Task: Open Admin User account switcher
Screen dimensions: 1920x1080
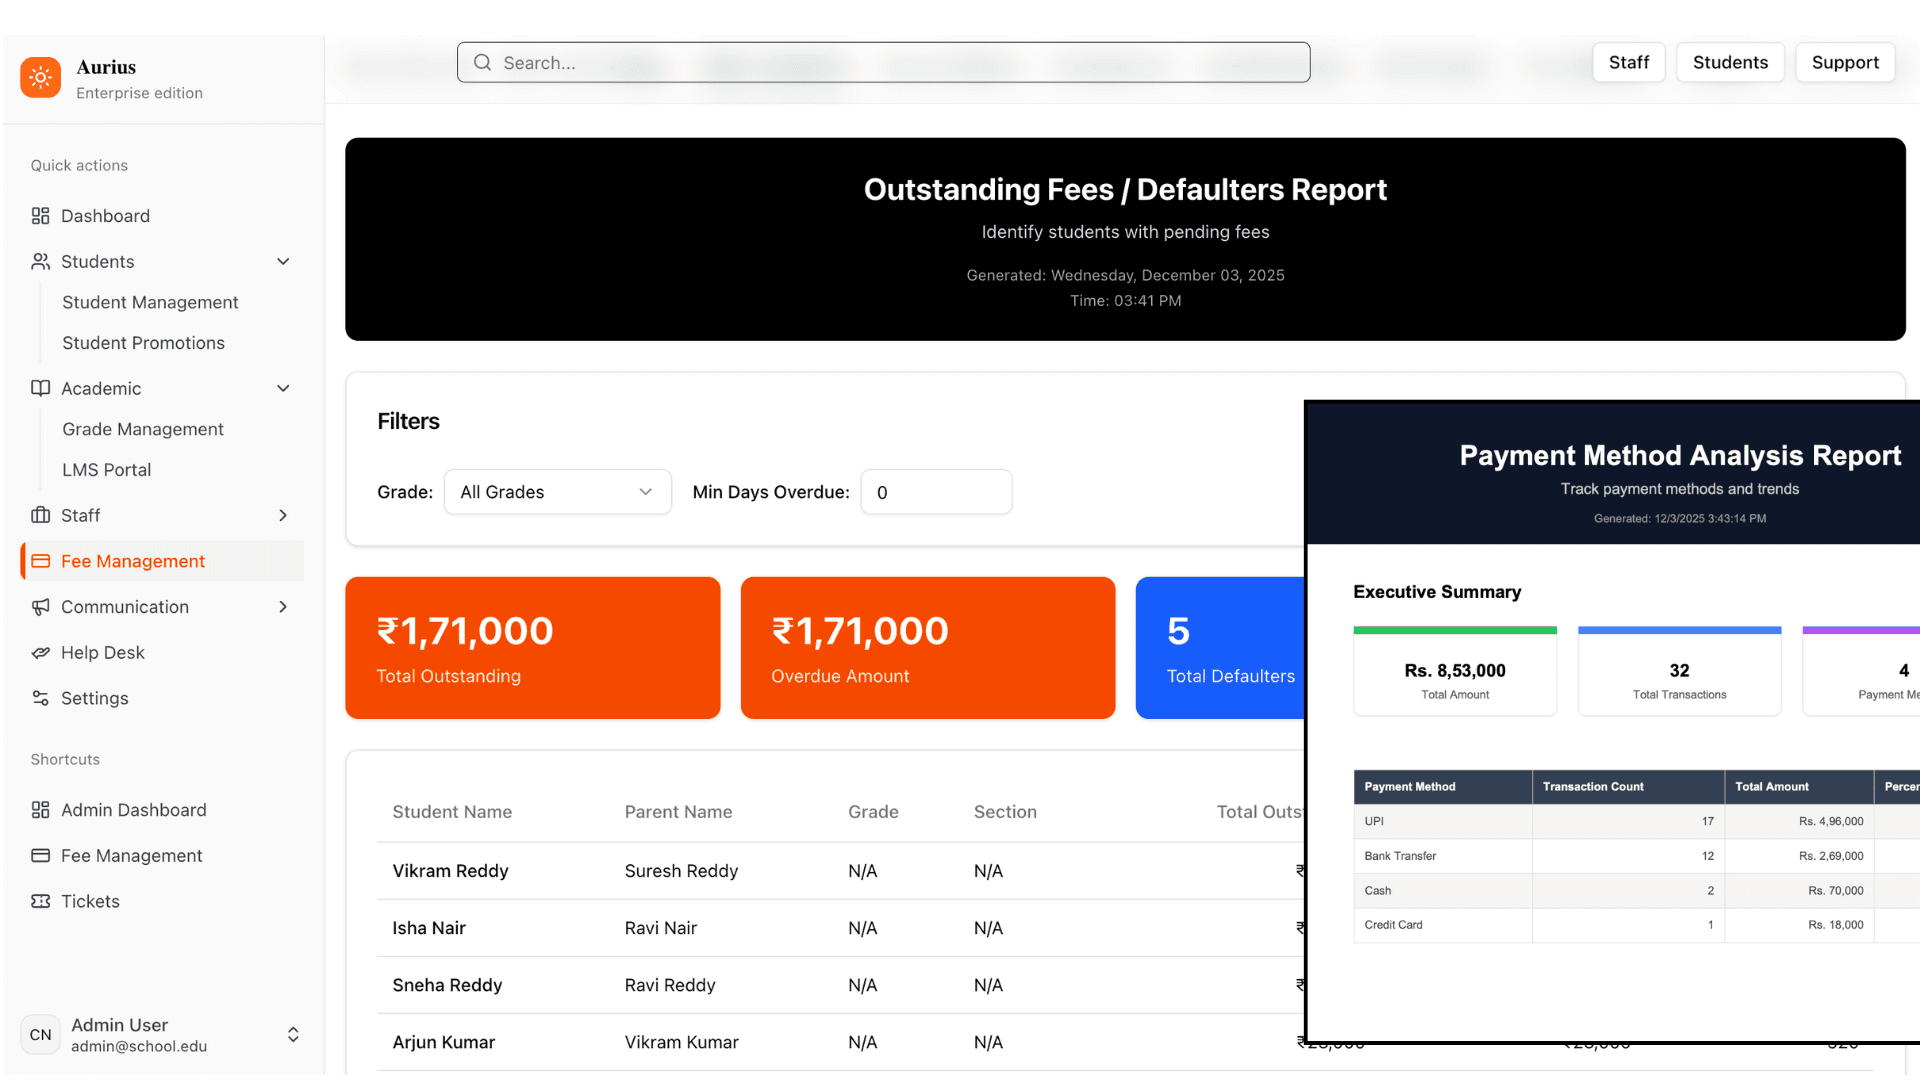Action: 293,1034
